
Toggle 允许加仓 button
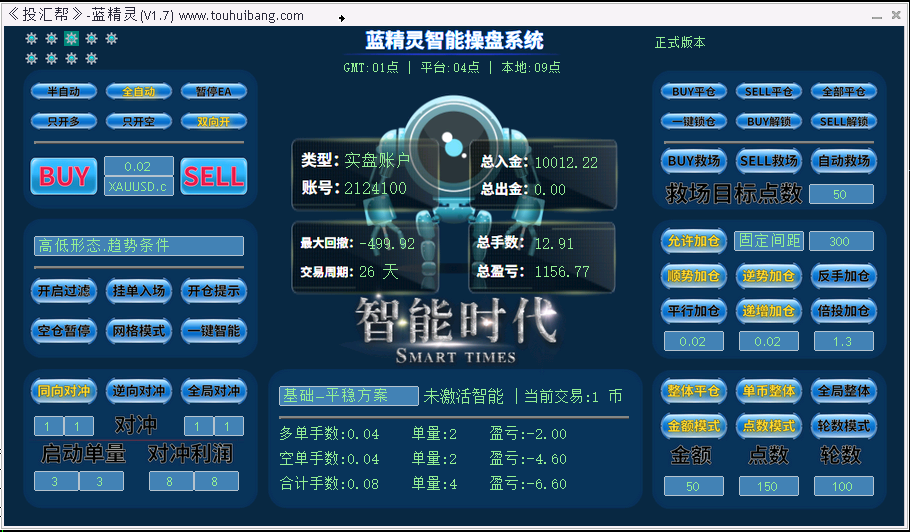coord(694,241)
